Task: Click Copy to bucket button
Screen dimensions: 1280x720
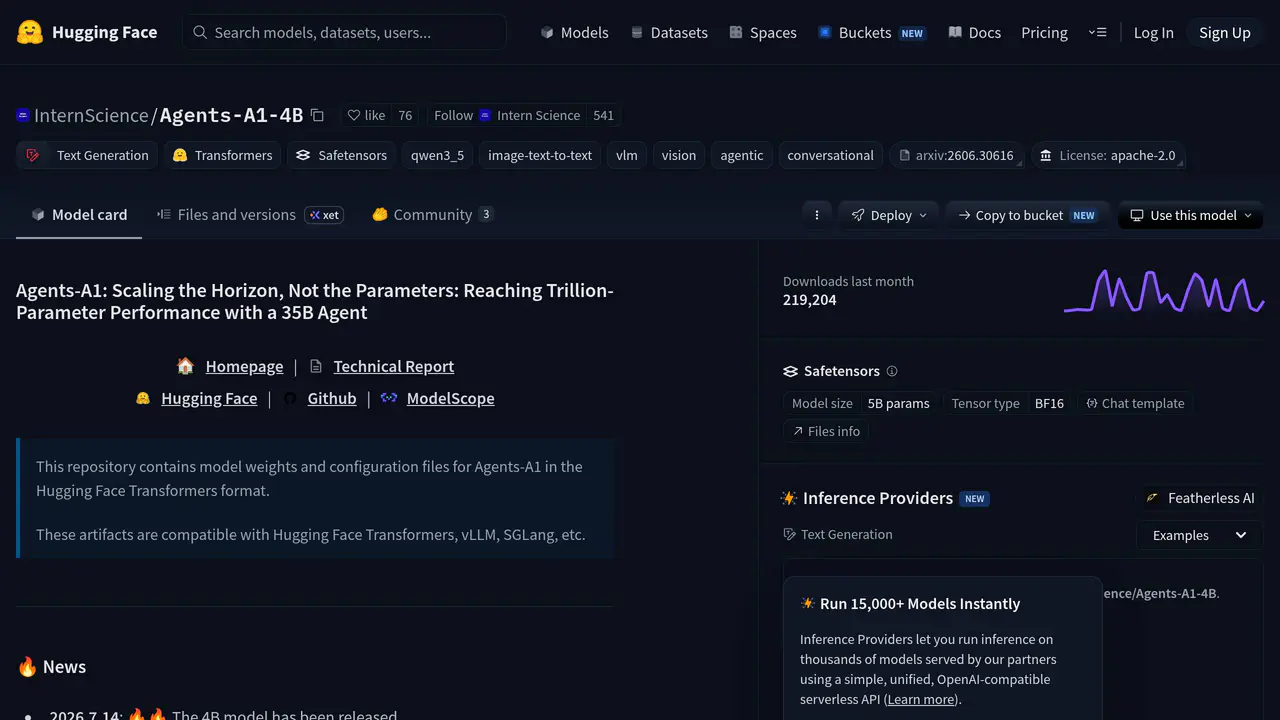Action: (1027, 215)
